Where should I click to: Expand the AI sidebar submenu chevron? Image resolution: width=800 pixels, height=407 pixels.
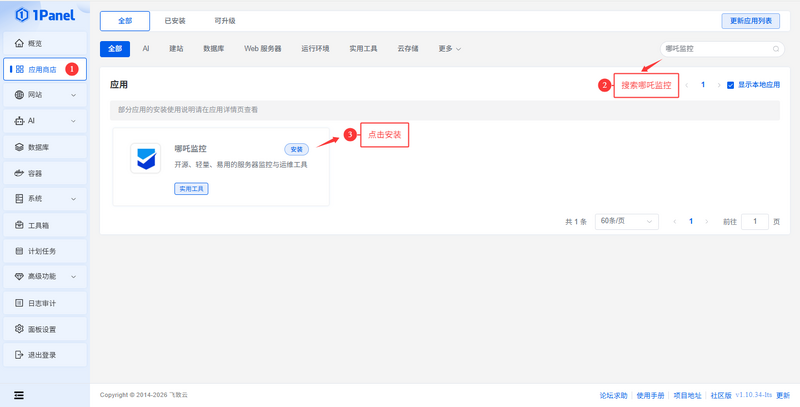click(73, 121)
